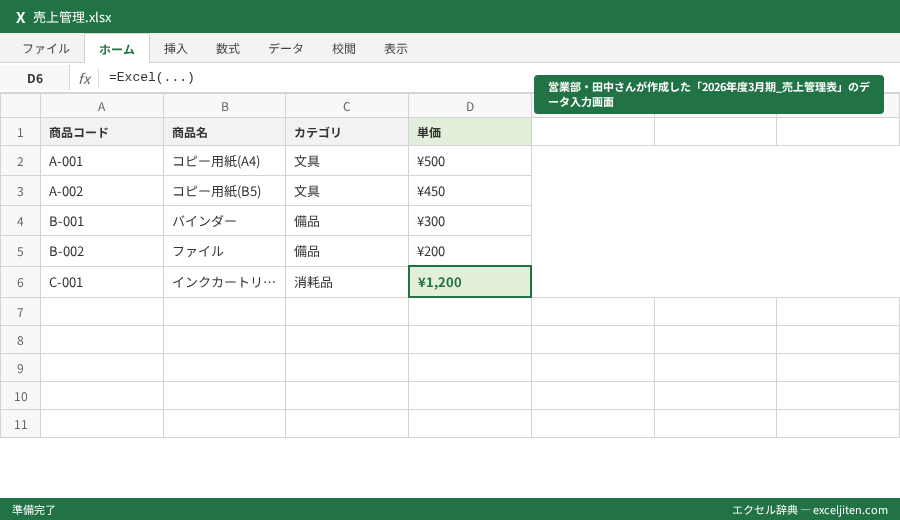900x520 pixels.
Task: Click the select-all corner of the grid
Action: 20,106
